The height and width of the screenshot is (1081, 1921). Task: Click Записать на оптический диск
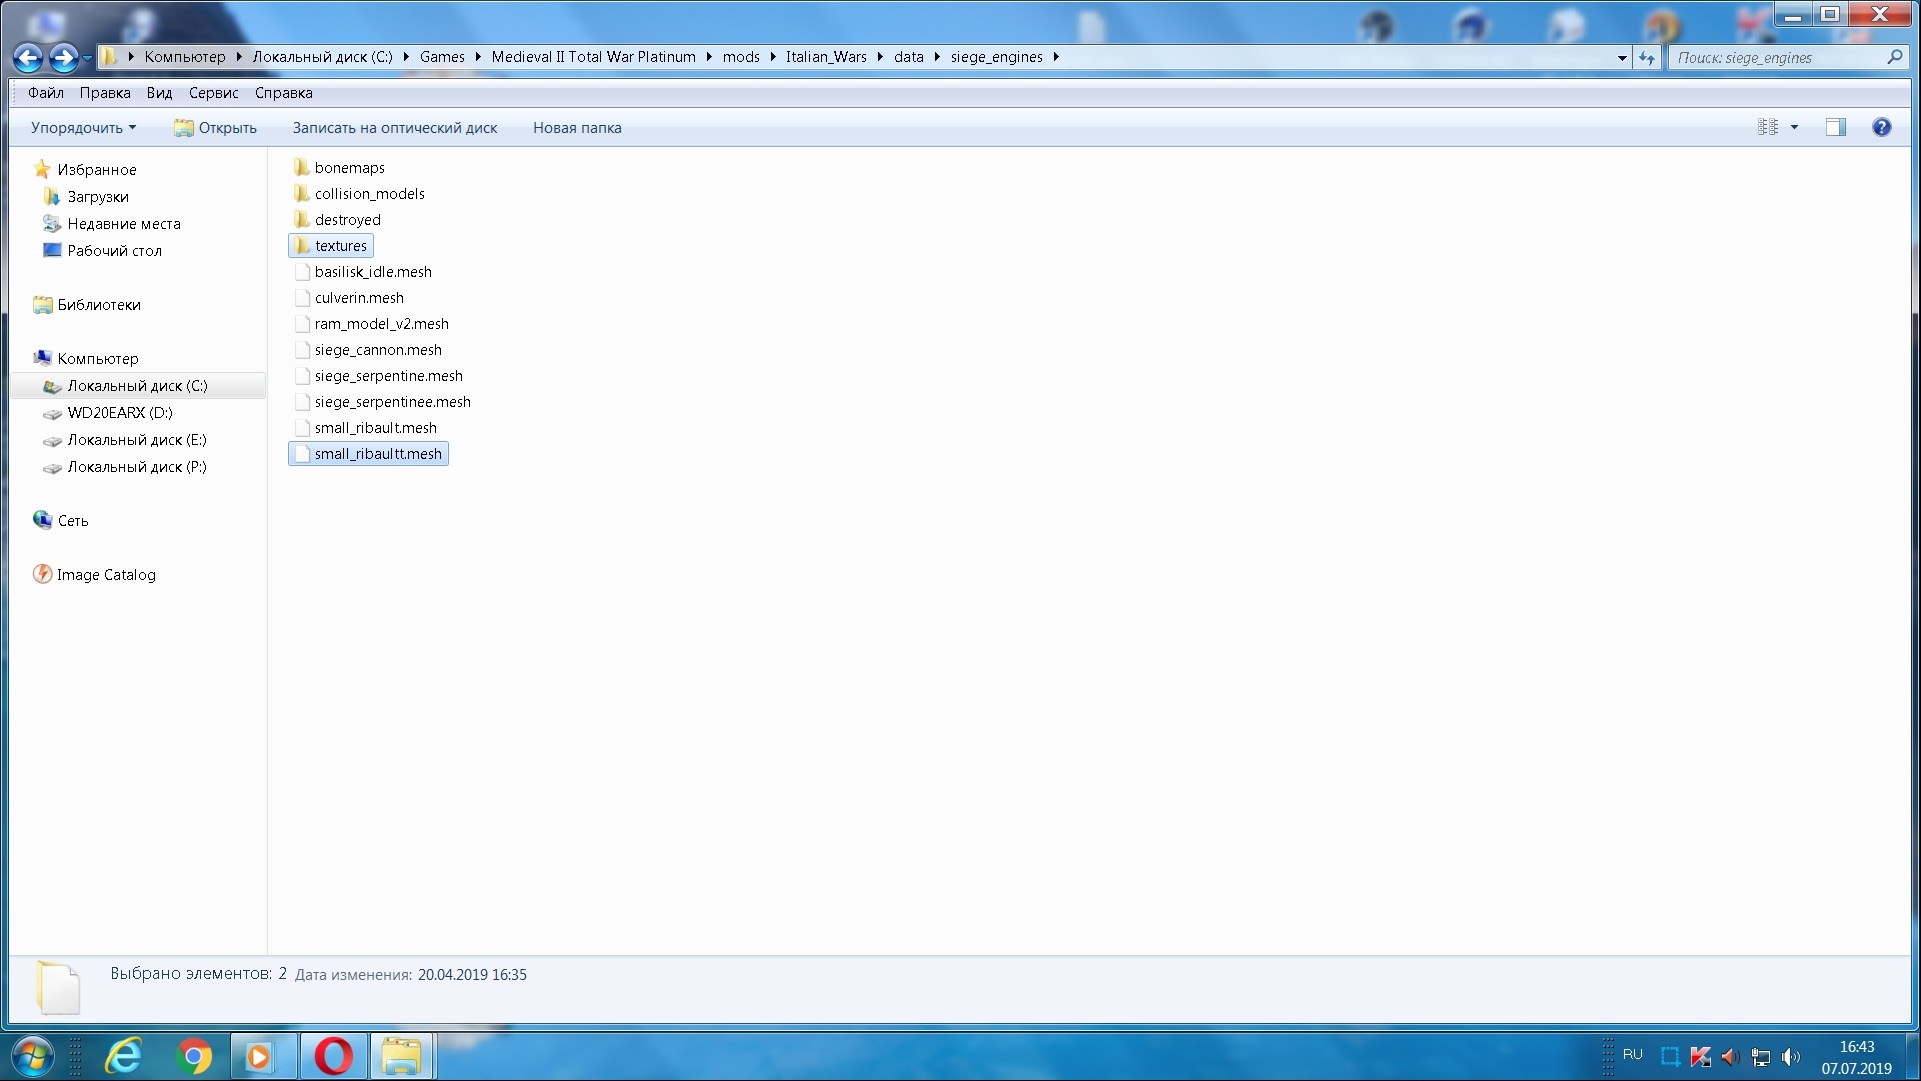395,128
